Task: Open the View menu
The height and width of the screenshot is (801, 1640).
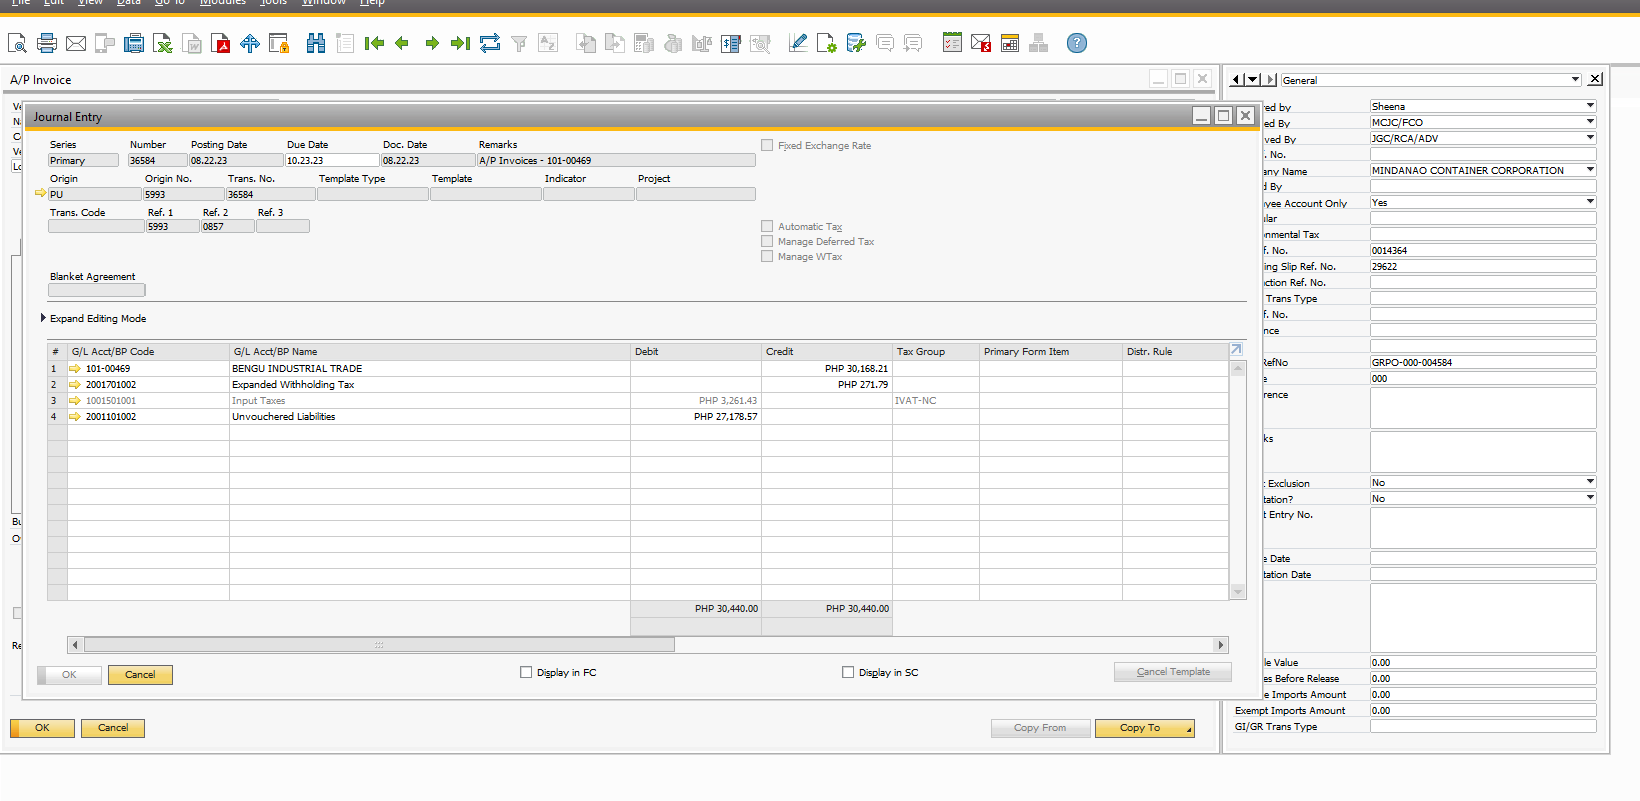Action: coord(90,3)
